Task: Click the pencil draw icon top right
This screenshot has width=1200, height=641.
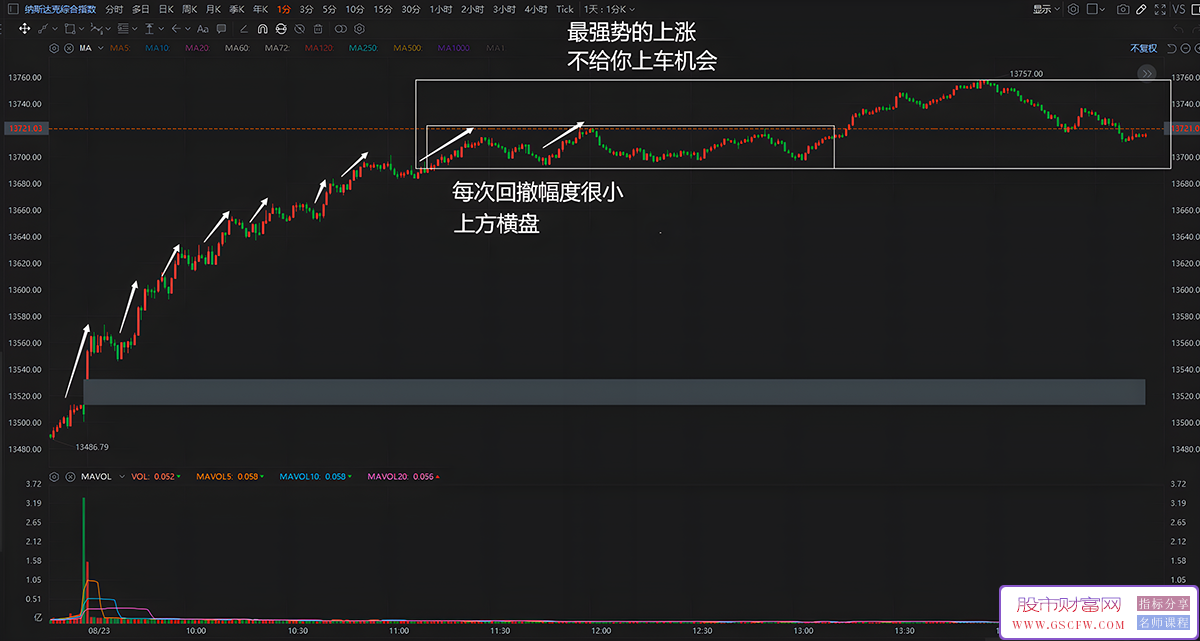Action: pyautogui.click(x=1141, y=9)
